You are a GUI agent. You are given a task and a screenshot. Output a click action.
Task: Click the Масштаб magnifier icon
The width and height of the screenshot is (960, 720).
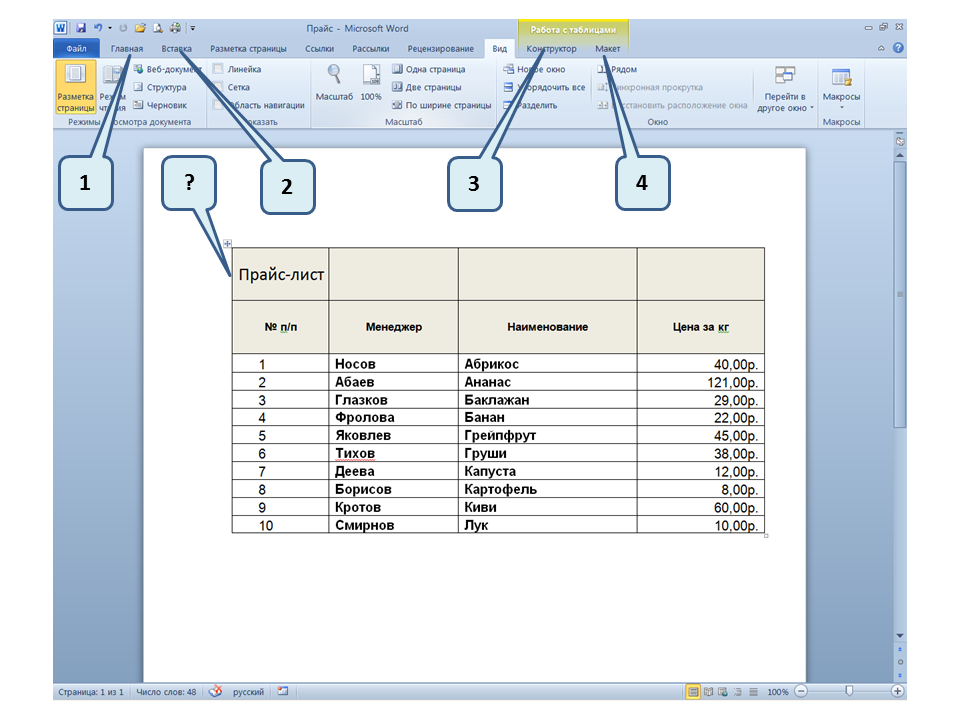pos(334,75)
